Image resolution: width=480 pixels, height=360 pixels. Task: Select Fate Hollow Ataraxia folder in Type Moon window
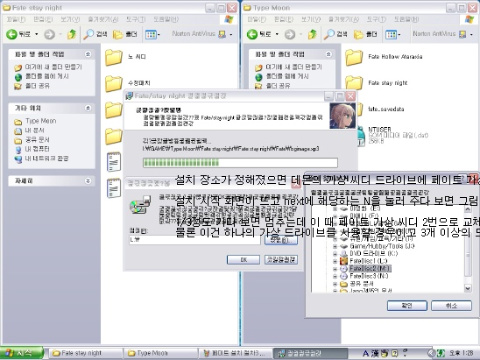[384, 57]
